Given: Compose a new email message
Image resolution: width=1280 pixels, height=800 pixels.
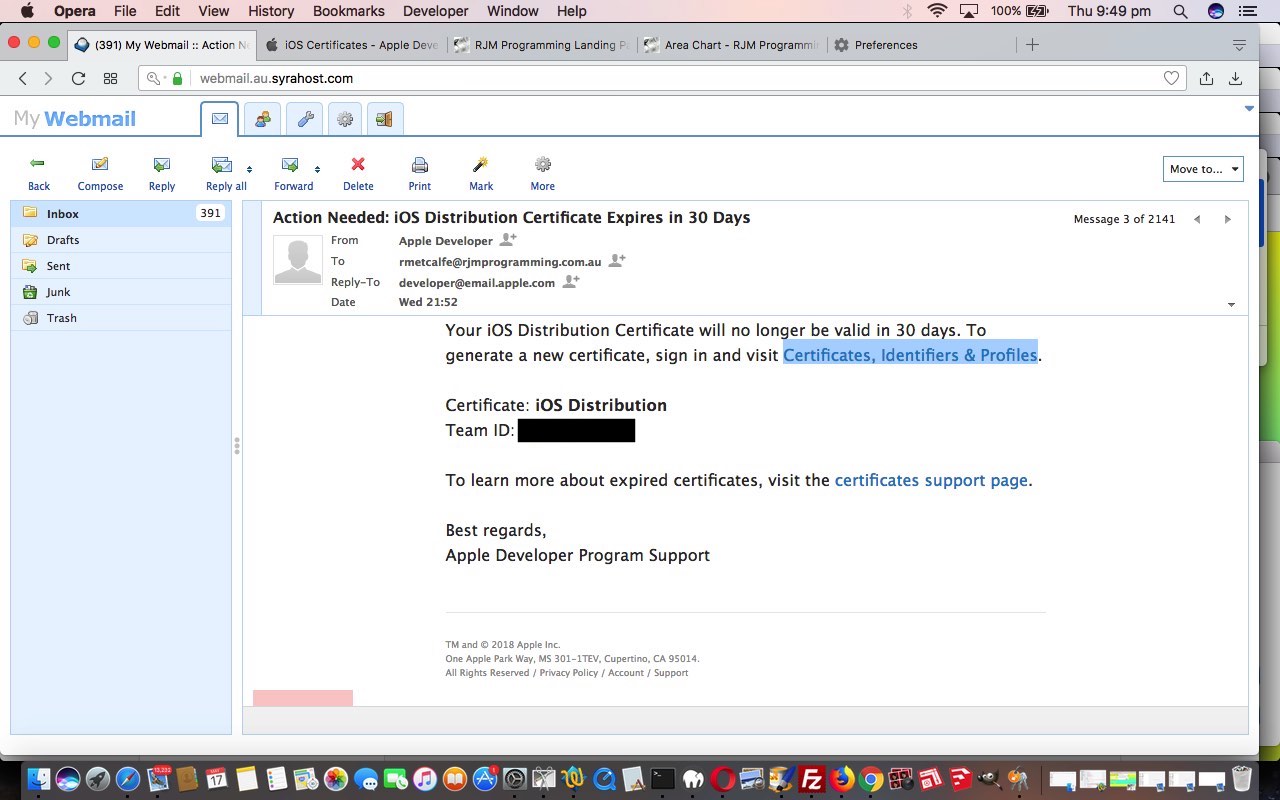Looking at the screenshot, I should click(x=100, y=173).
